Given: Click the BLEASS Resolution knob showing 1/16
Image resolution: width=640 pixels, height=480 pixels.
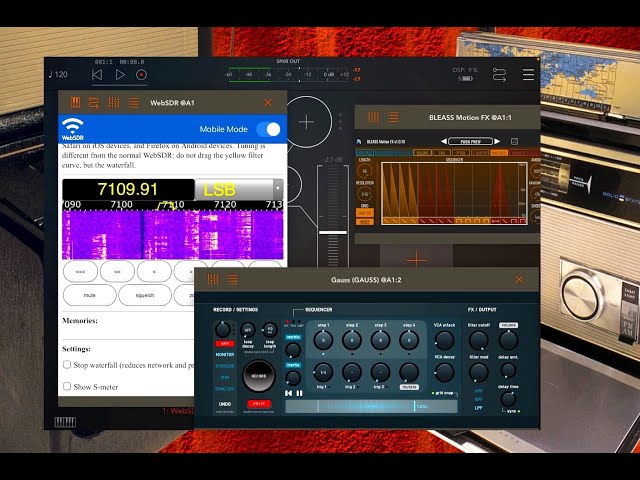Looking at the screenshot, I should (364, 194).
